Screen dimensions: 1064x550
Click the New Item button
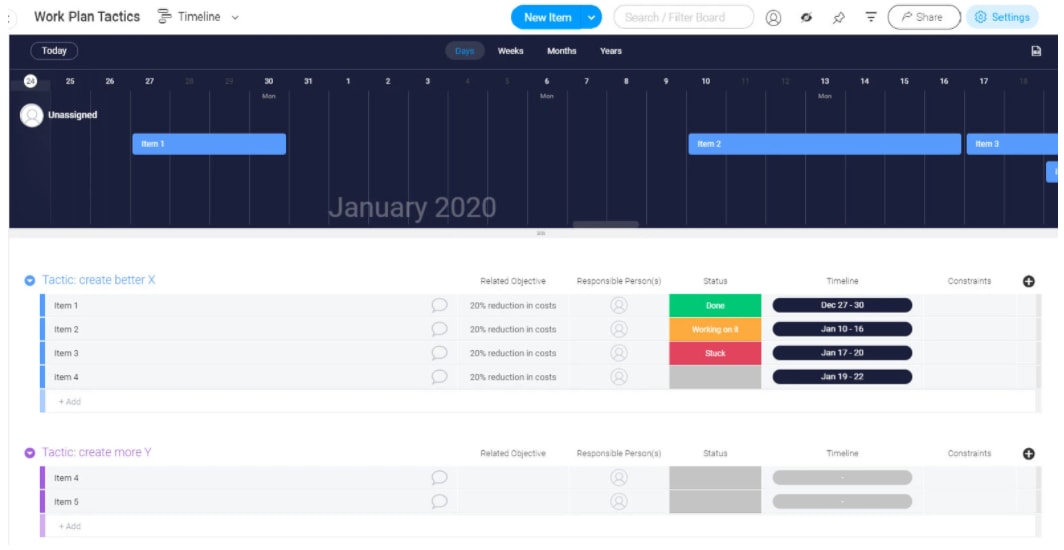[547, 18]
